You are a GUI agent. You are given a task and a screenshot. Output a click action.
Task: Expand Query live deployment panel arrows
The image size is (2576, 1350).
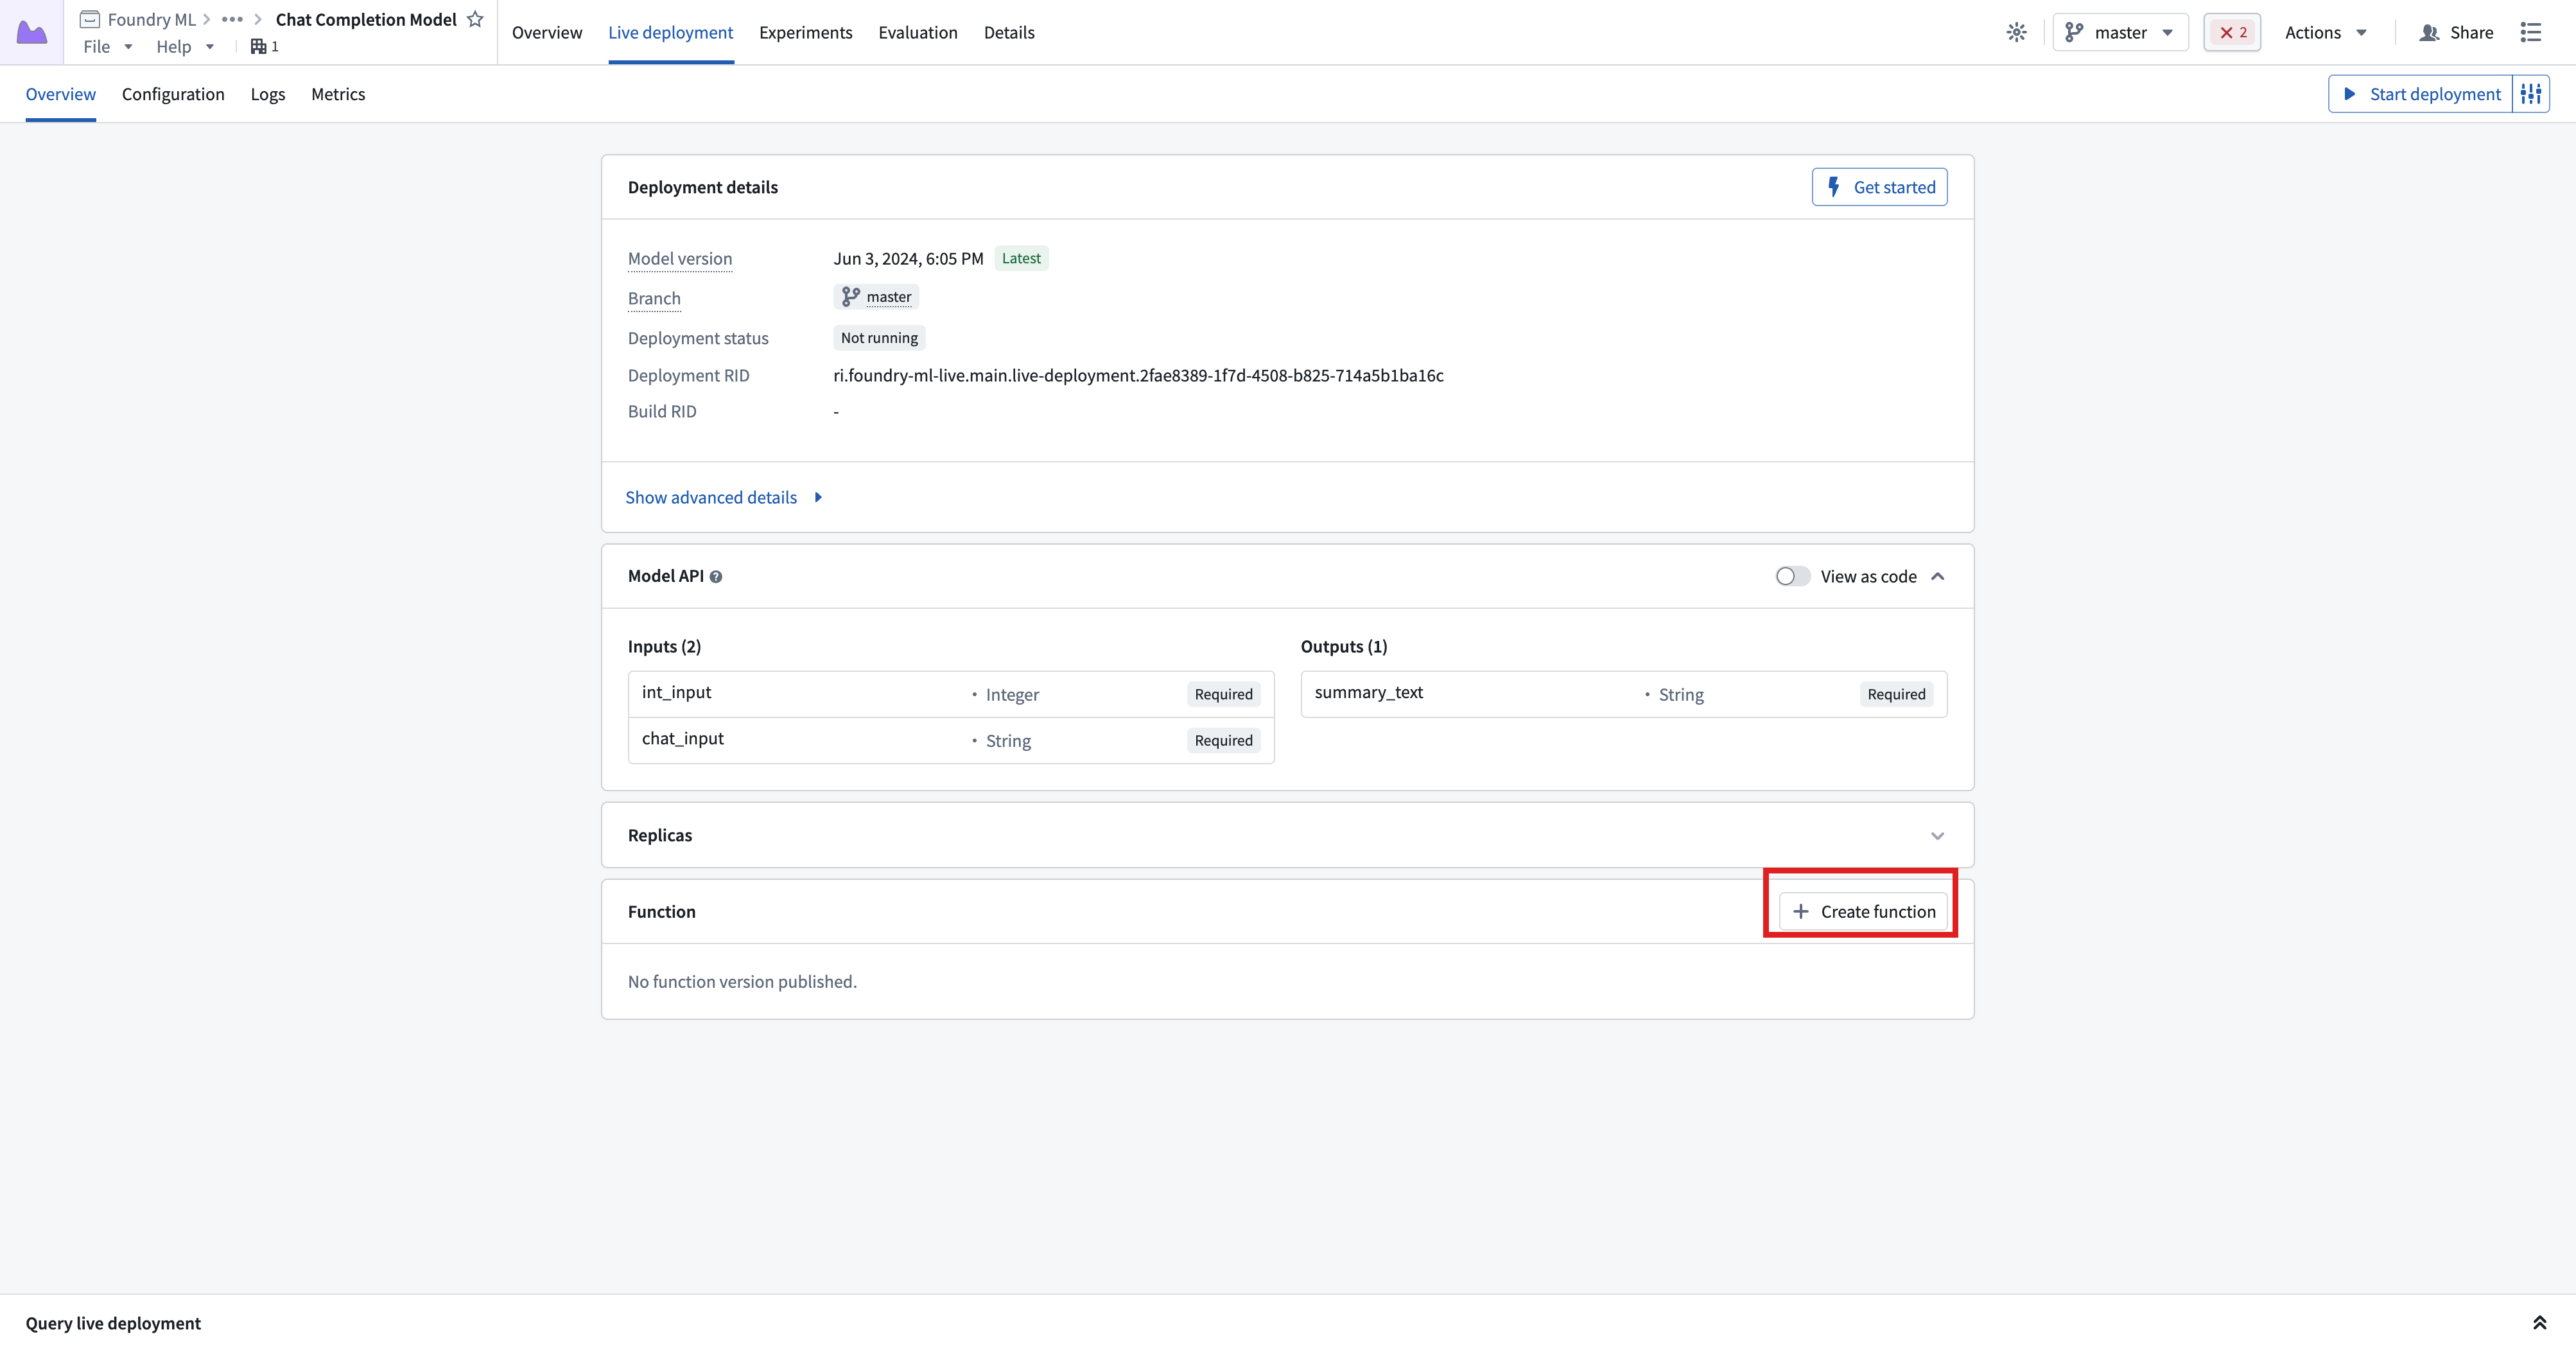pyautogui.click(x=2539, y=1323)
